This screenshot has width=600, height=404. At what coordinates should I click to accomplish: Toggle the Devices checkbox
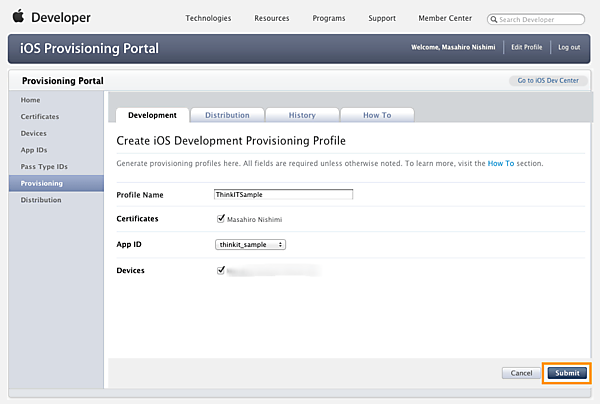click(x=220, y=269)
